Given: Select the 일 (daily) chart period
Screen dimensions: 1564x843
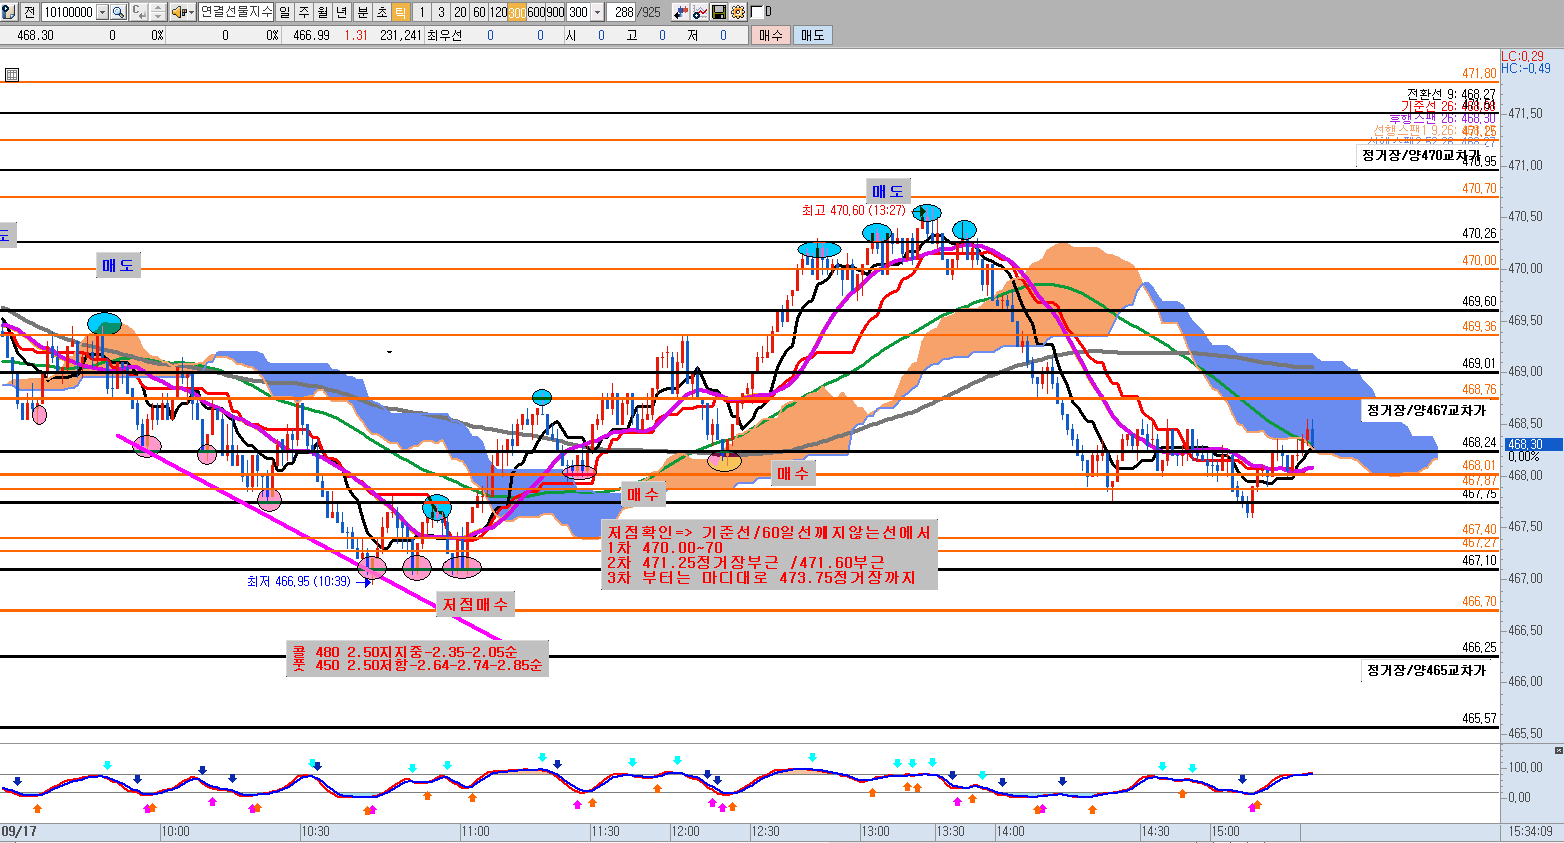Looking at the screenshot, I should point(285,12).
